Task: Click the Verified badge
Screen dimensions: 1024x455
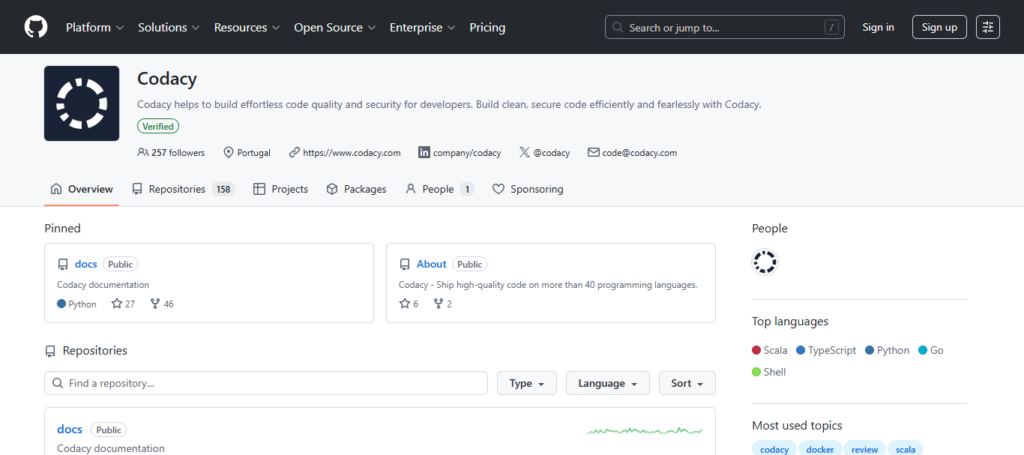Action: 158,126
